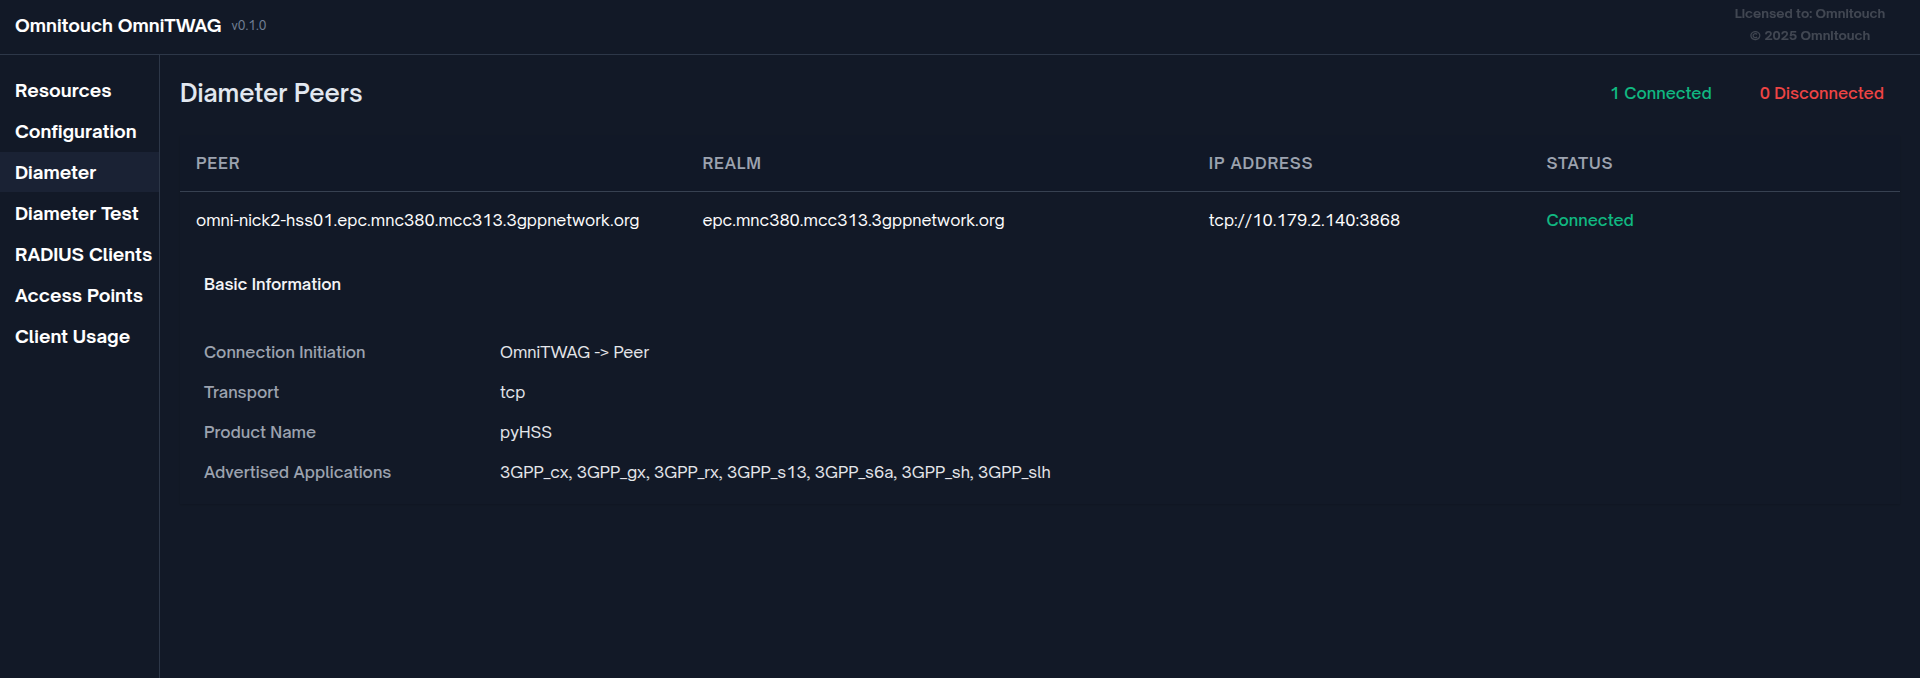1920x678 pixels.
Task: Sort by the REALM column header
Action: (x=731, y=163)
